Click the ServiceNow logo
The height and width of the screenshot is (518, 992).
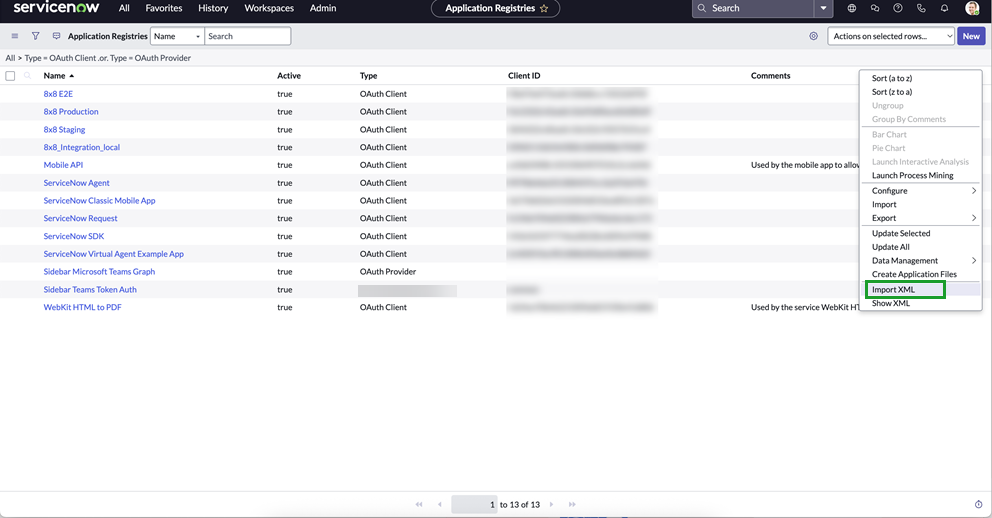pos(56,8)
